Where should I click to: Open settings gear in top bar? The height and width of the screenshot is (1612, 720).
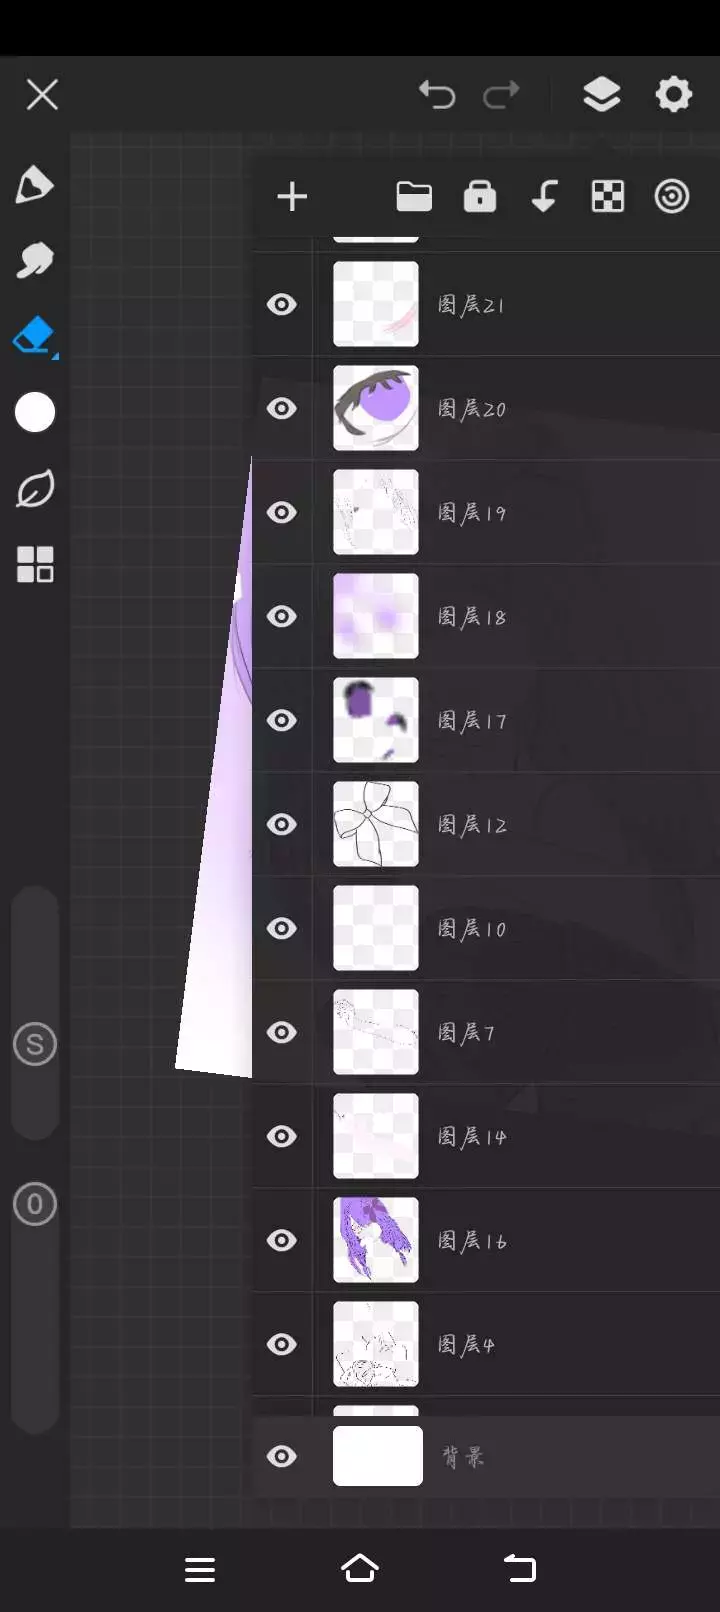673,95
